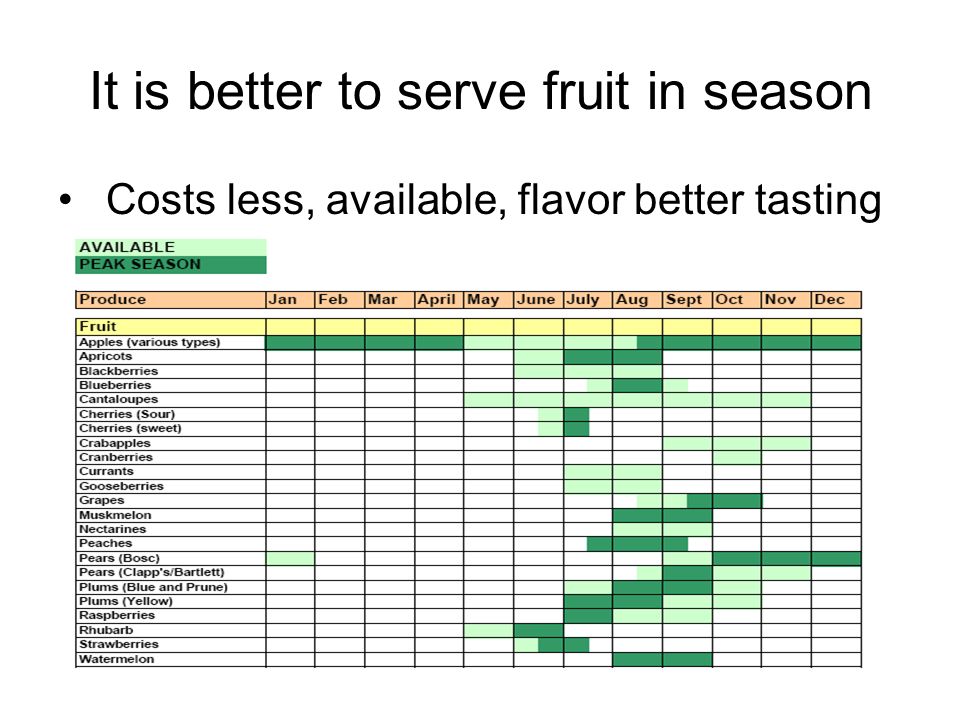
Task: Click the AVAILABLE light green legend swatch
Action: (171, 247)
